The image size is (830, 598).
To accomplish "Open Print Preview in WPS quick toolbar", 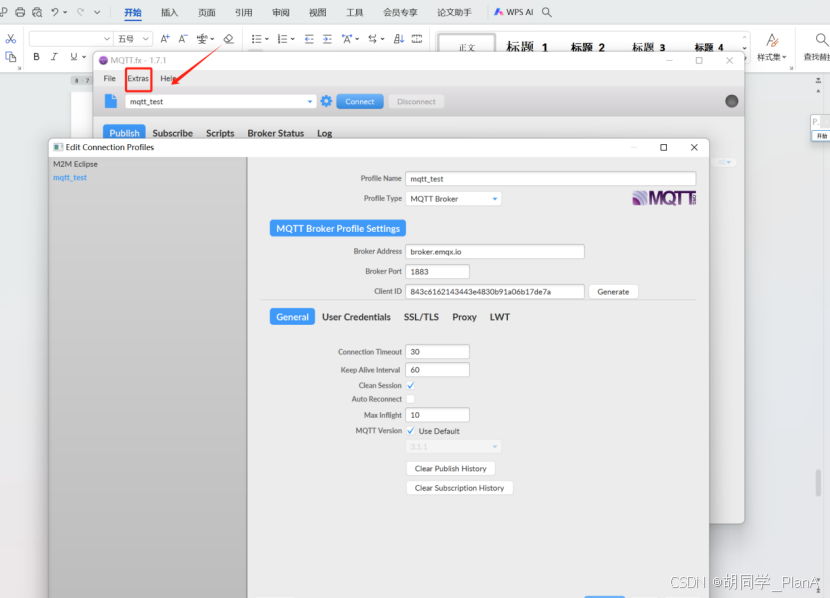I will point(37,12).
